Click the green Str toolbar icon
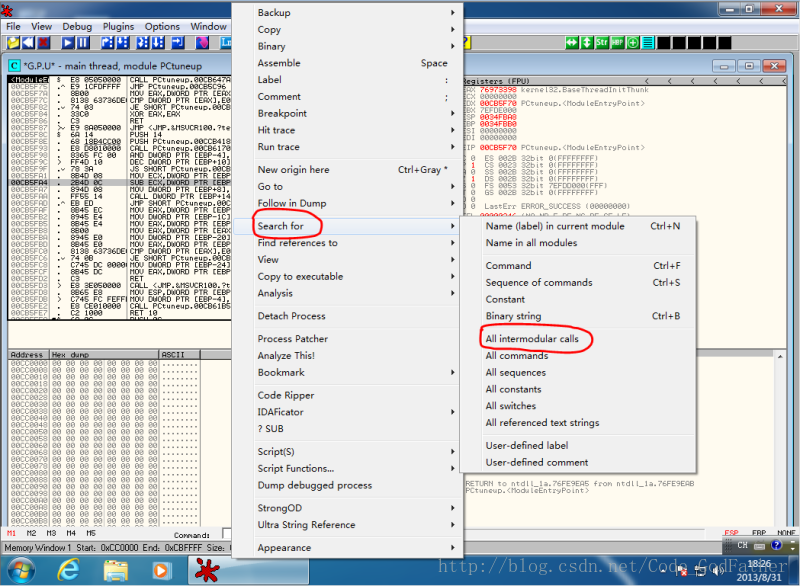The width and height of the screenshot is (800, 586). point(602,43)
